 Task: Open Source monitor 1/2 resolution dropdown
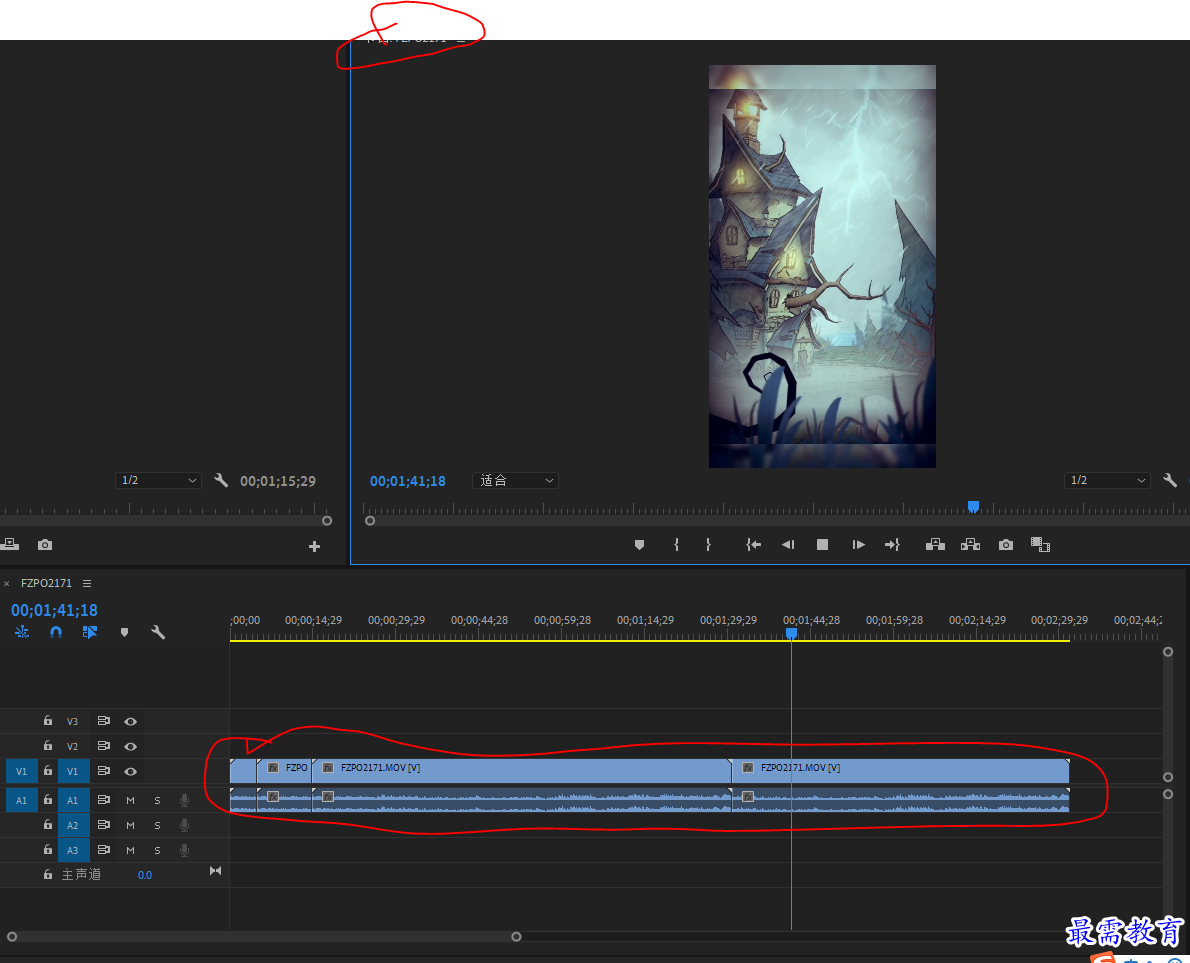coord(158,480)
